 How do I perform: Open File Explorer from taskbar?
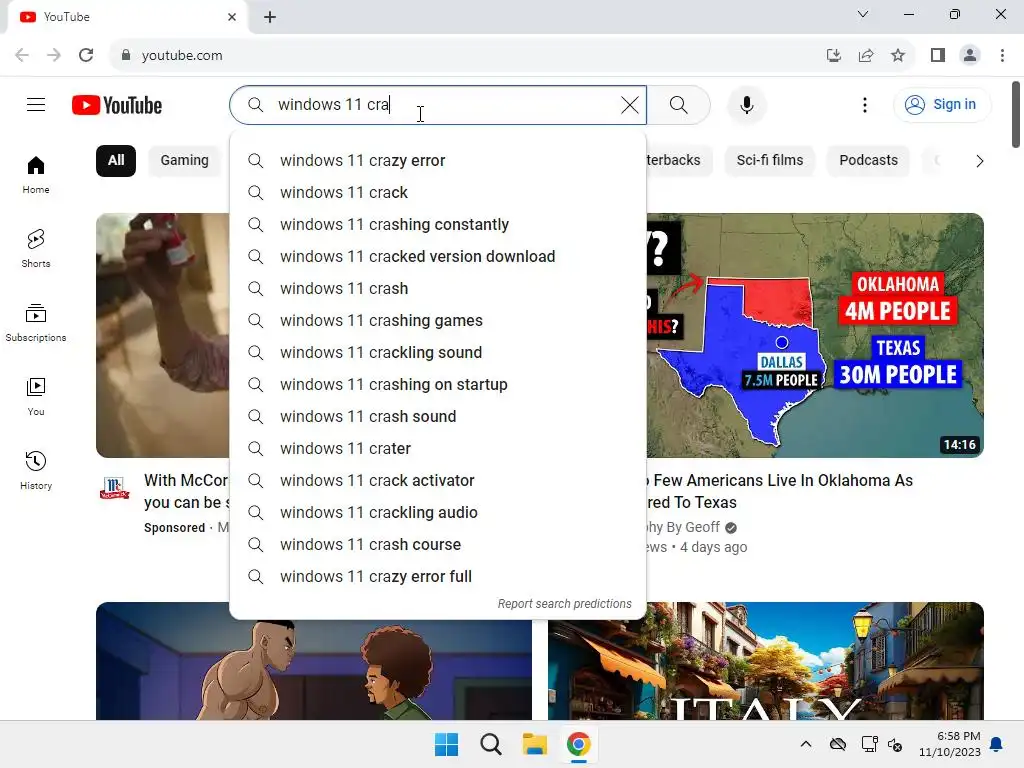coord(534,744)
